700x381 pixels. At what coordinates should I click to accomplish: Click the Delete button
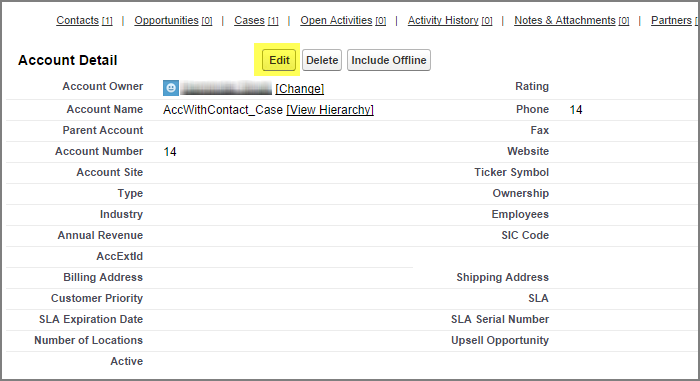322,60
